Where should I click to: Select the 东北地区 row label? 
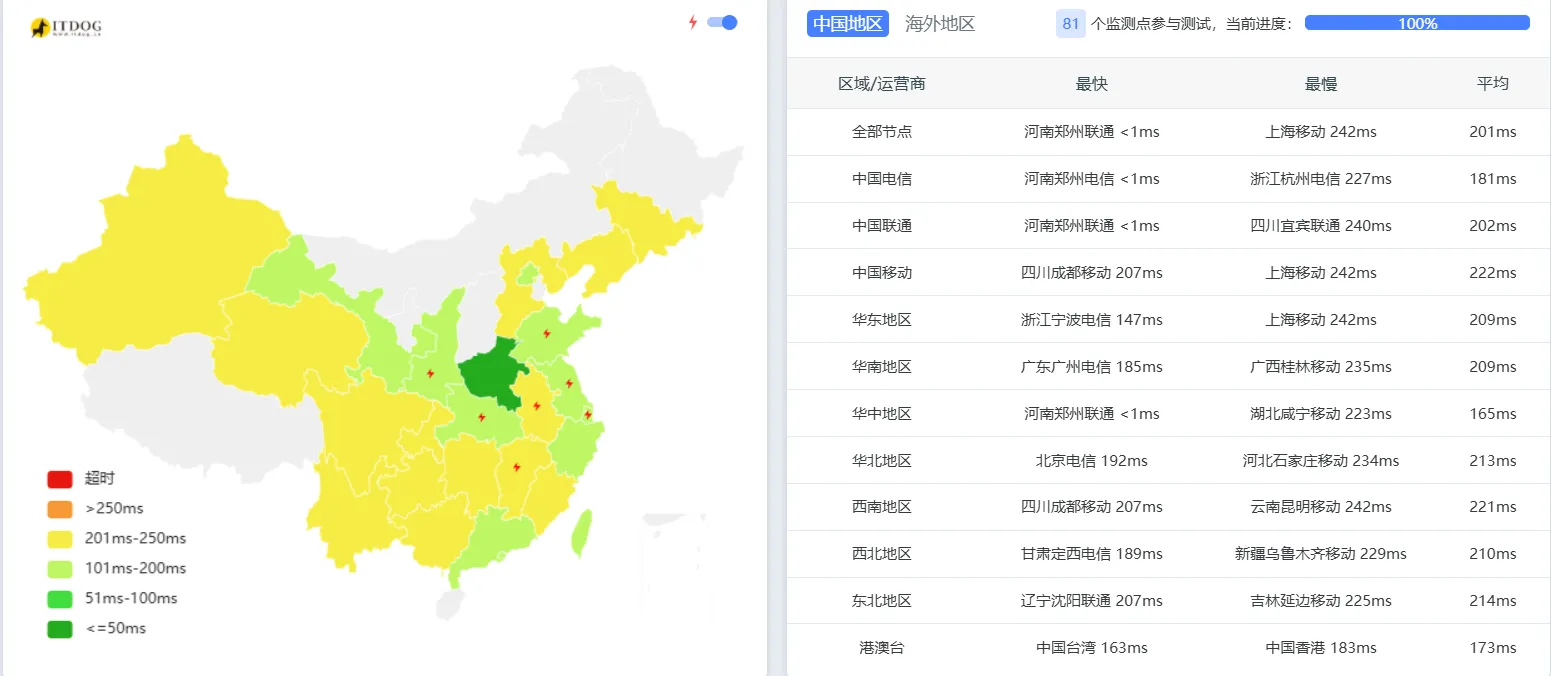[x=882, y=601]
